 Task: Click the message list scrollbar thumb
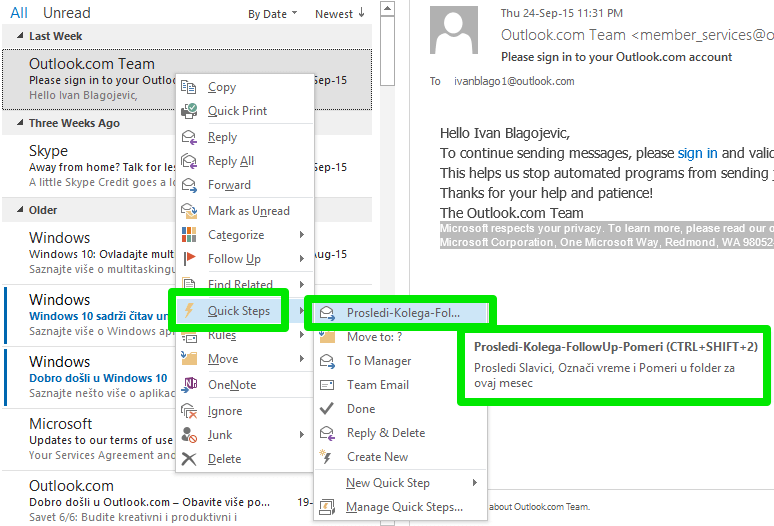[387, 51]
